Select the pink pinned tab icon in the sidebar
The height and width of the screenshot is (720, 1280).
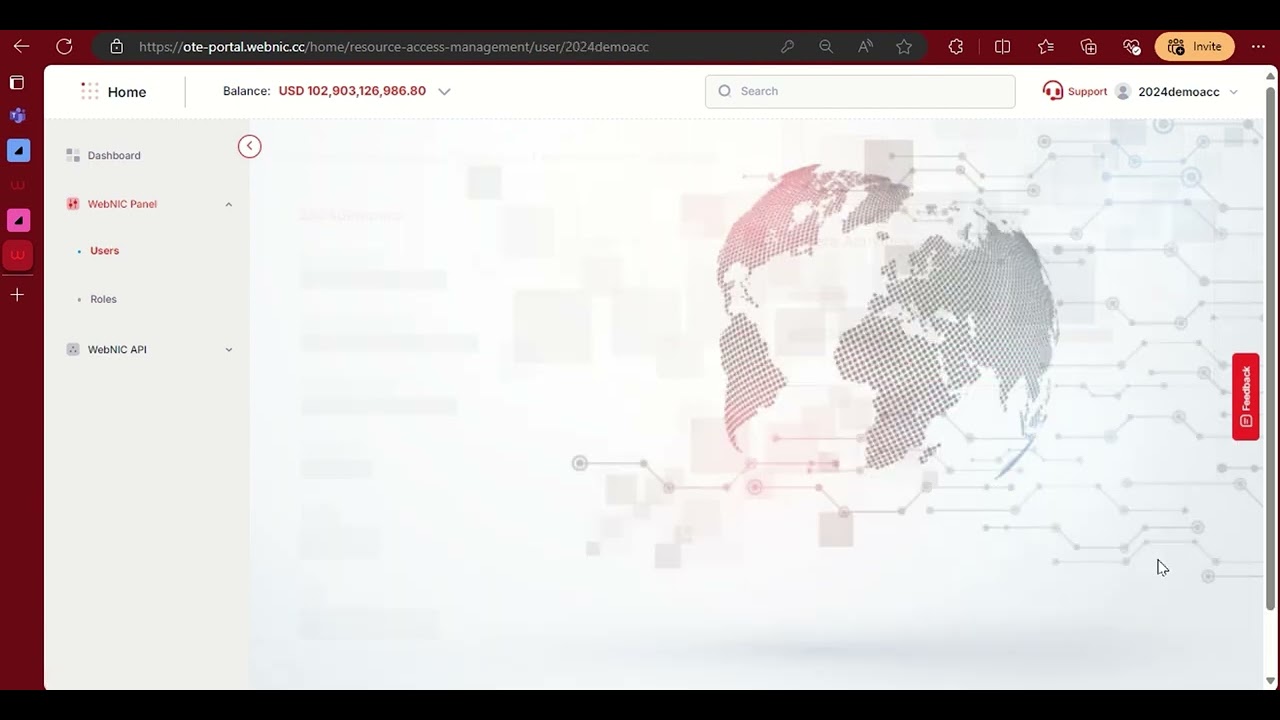tap(18, 220)
